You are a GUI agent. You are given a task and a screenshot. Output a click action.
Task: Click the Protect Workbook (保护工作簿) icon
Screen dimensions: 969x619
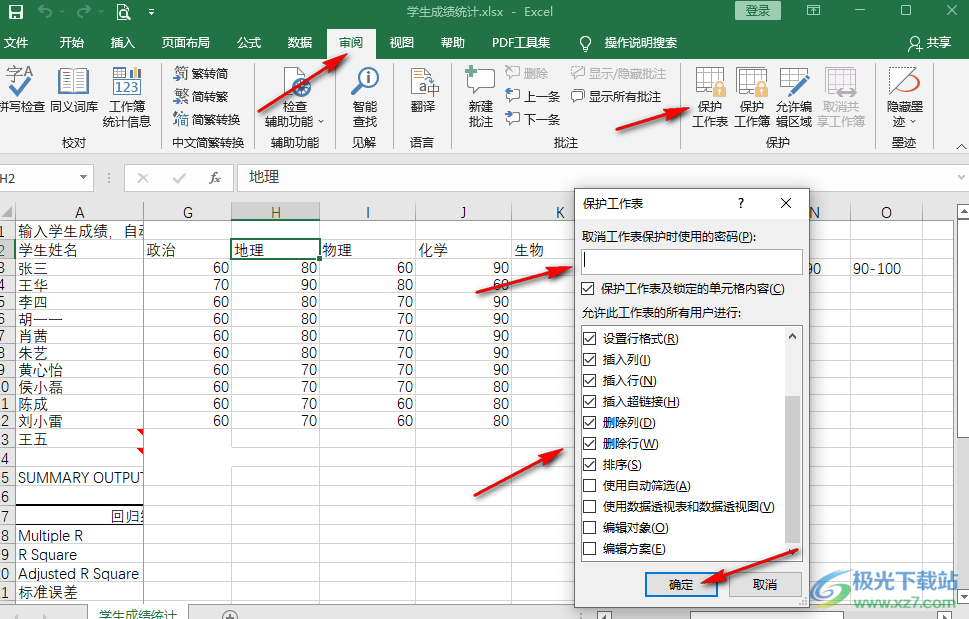pyautogui.click(x=752, y=97)
